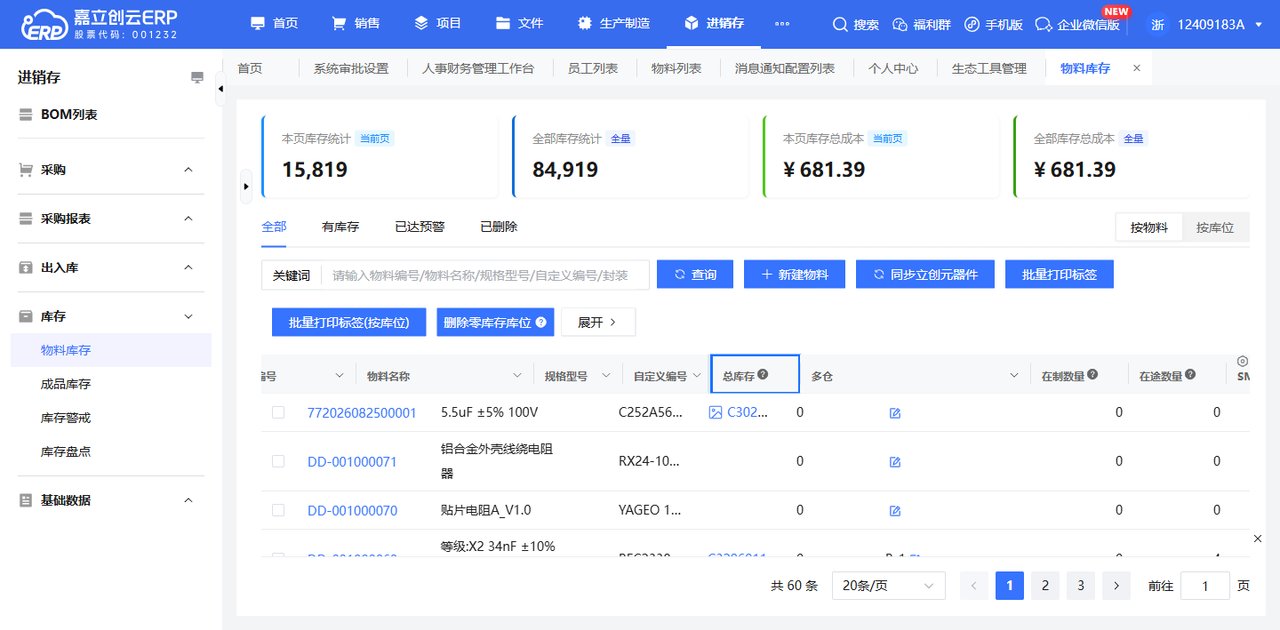Image resolution: width=1280 pixels, height=630 pixels.
Task: Switch to the 系统审批设置 page tab
Action: click(350, 68)
